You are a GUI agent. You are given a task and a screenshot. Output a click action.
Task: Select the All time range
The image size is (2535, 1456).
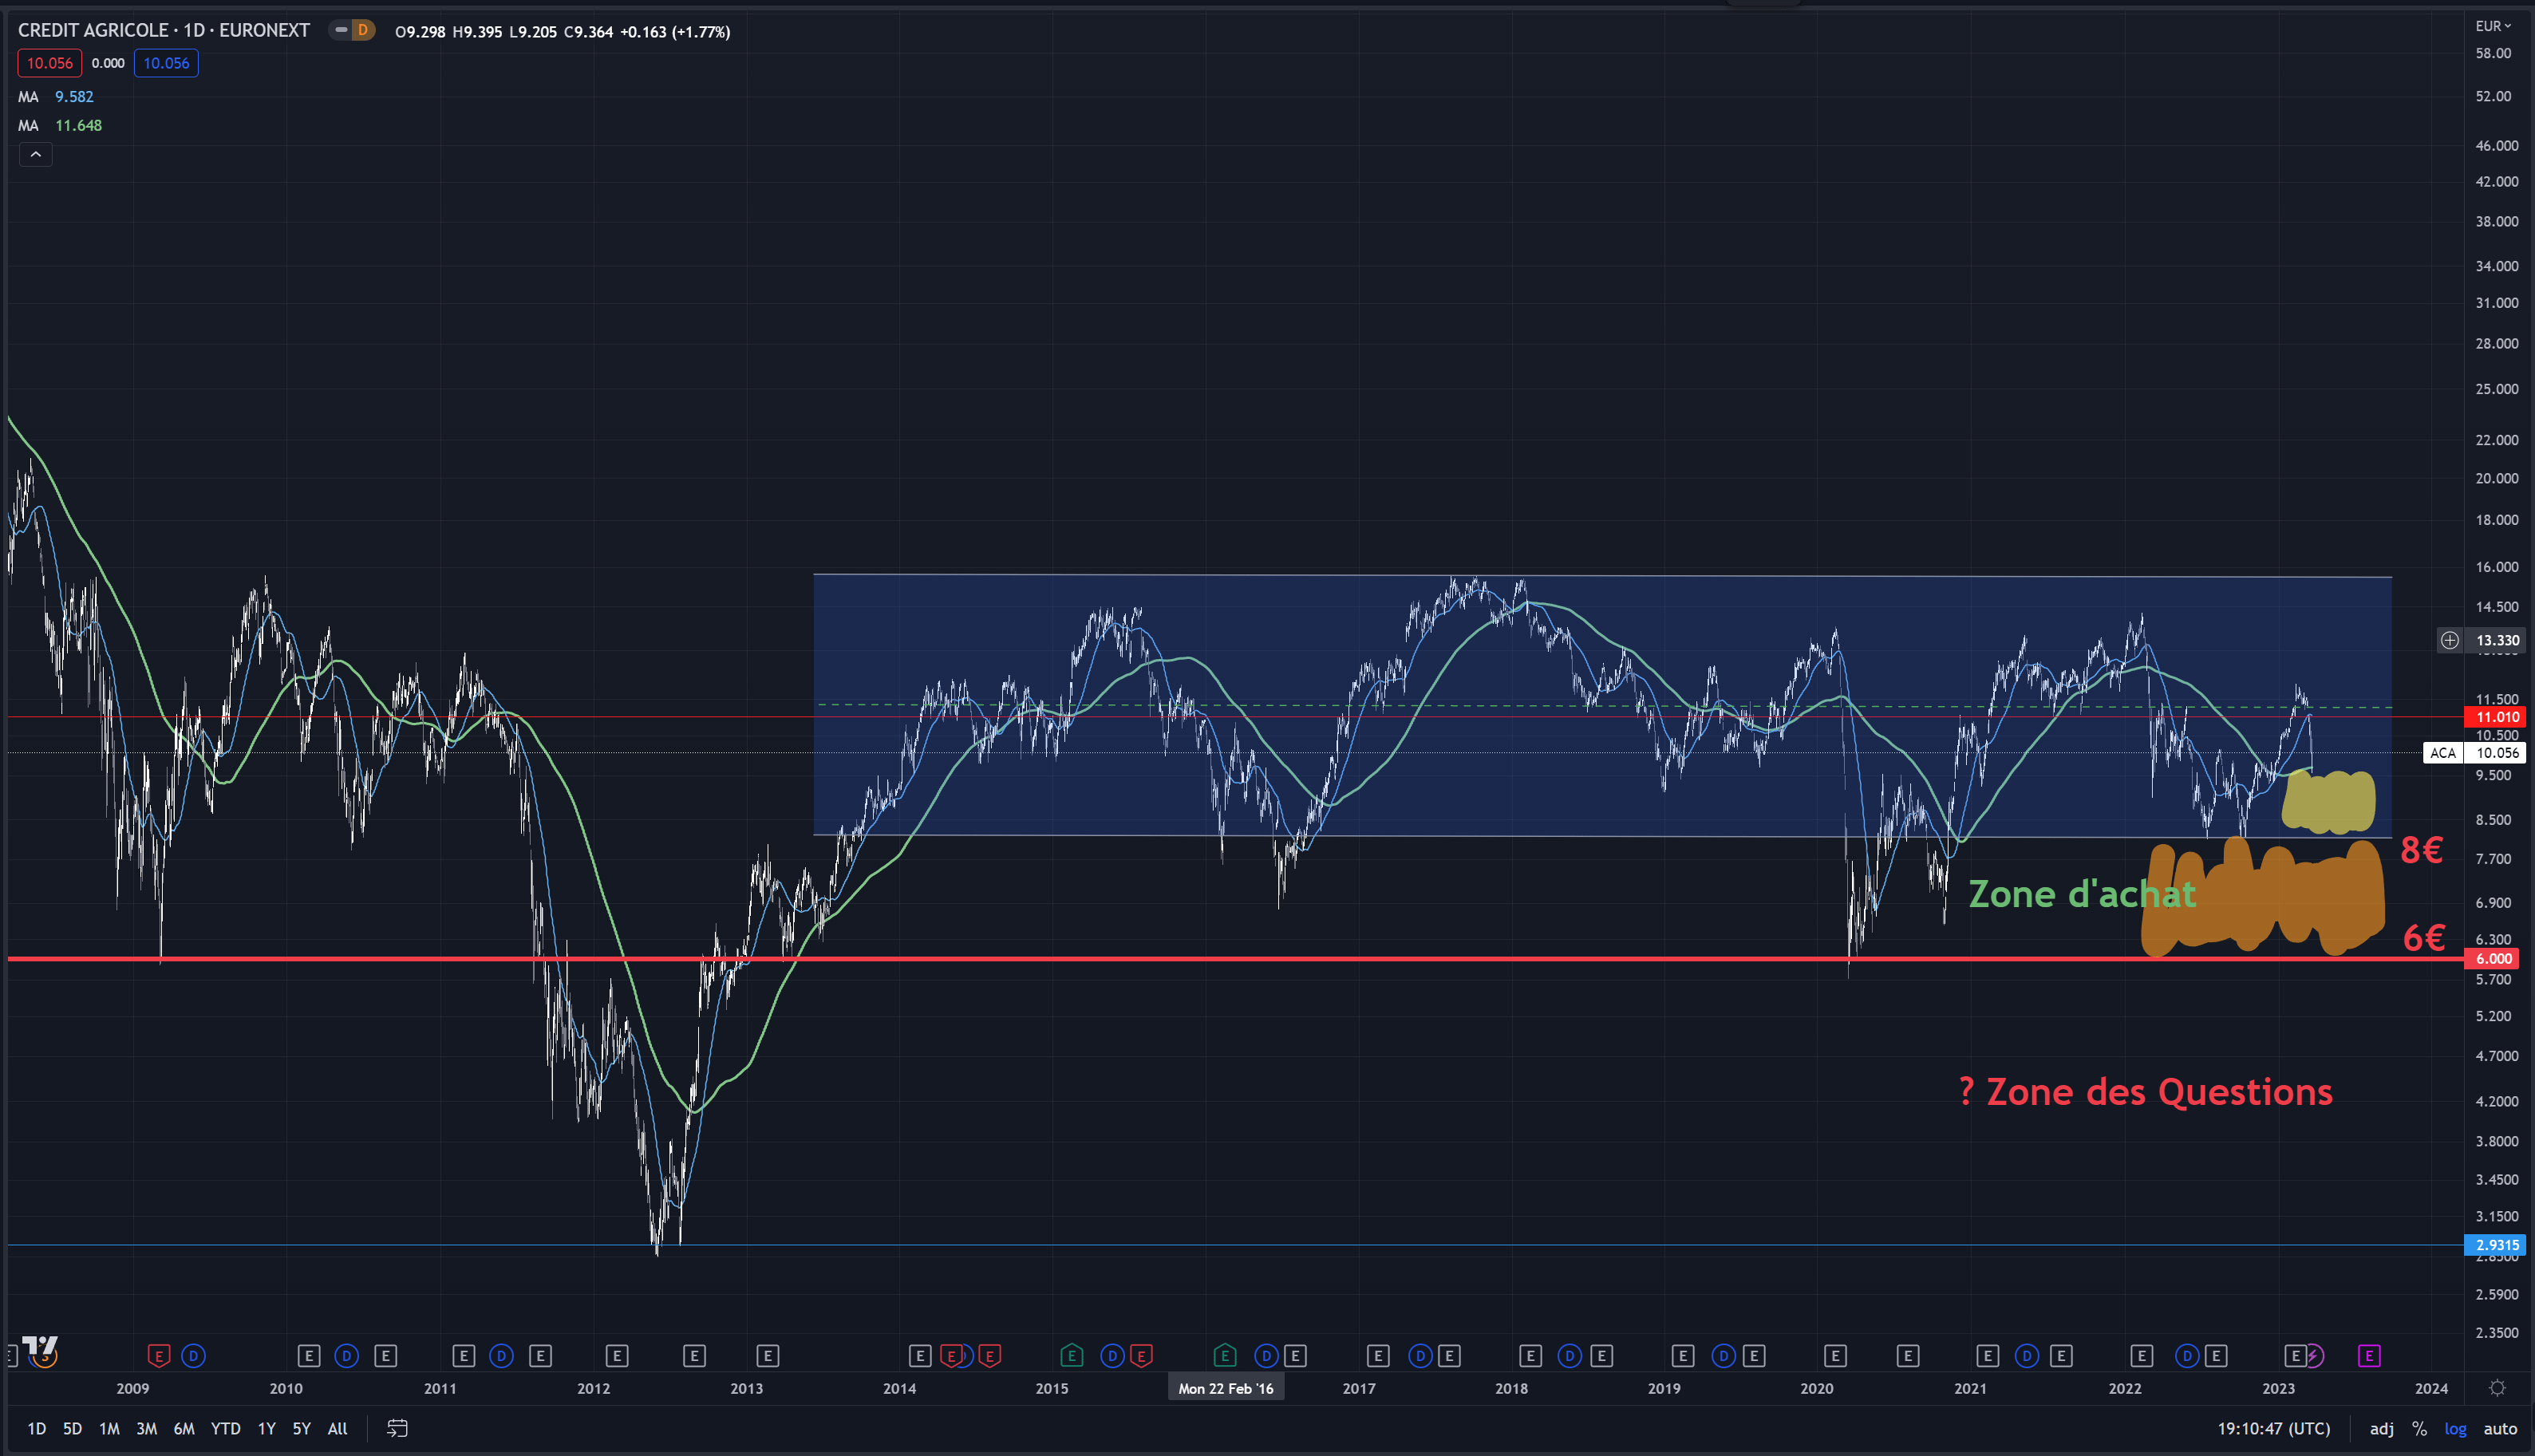coord(338,1428)
